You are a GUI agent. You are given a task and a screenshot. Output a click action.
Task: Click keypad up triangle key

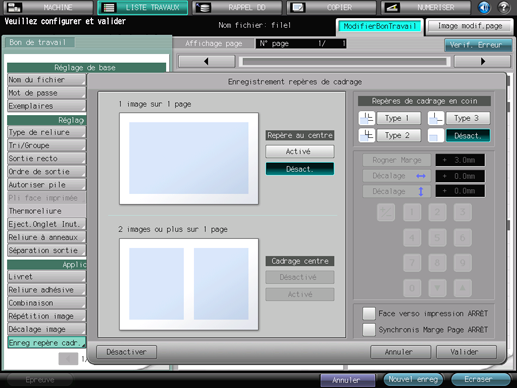click(462, 288)
